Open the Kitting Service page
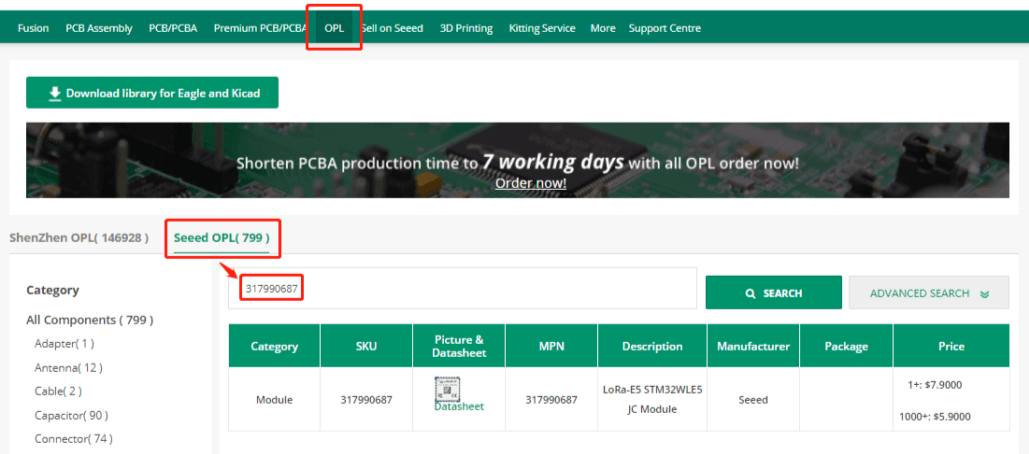This screenshot has width=1029, height=454. pyautogui.click(x=542, y=28)
